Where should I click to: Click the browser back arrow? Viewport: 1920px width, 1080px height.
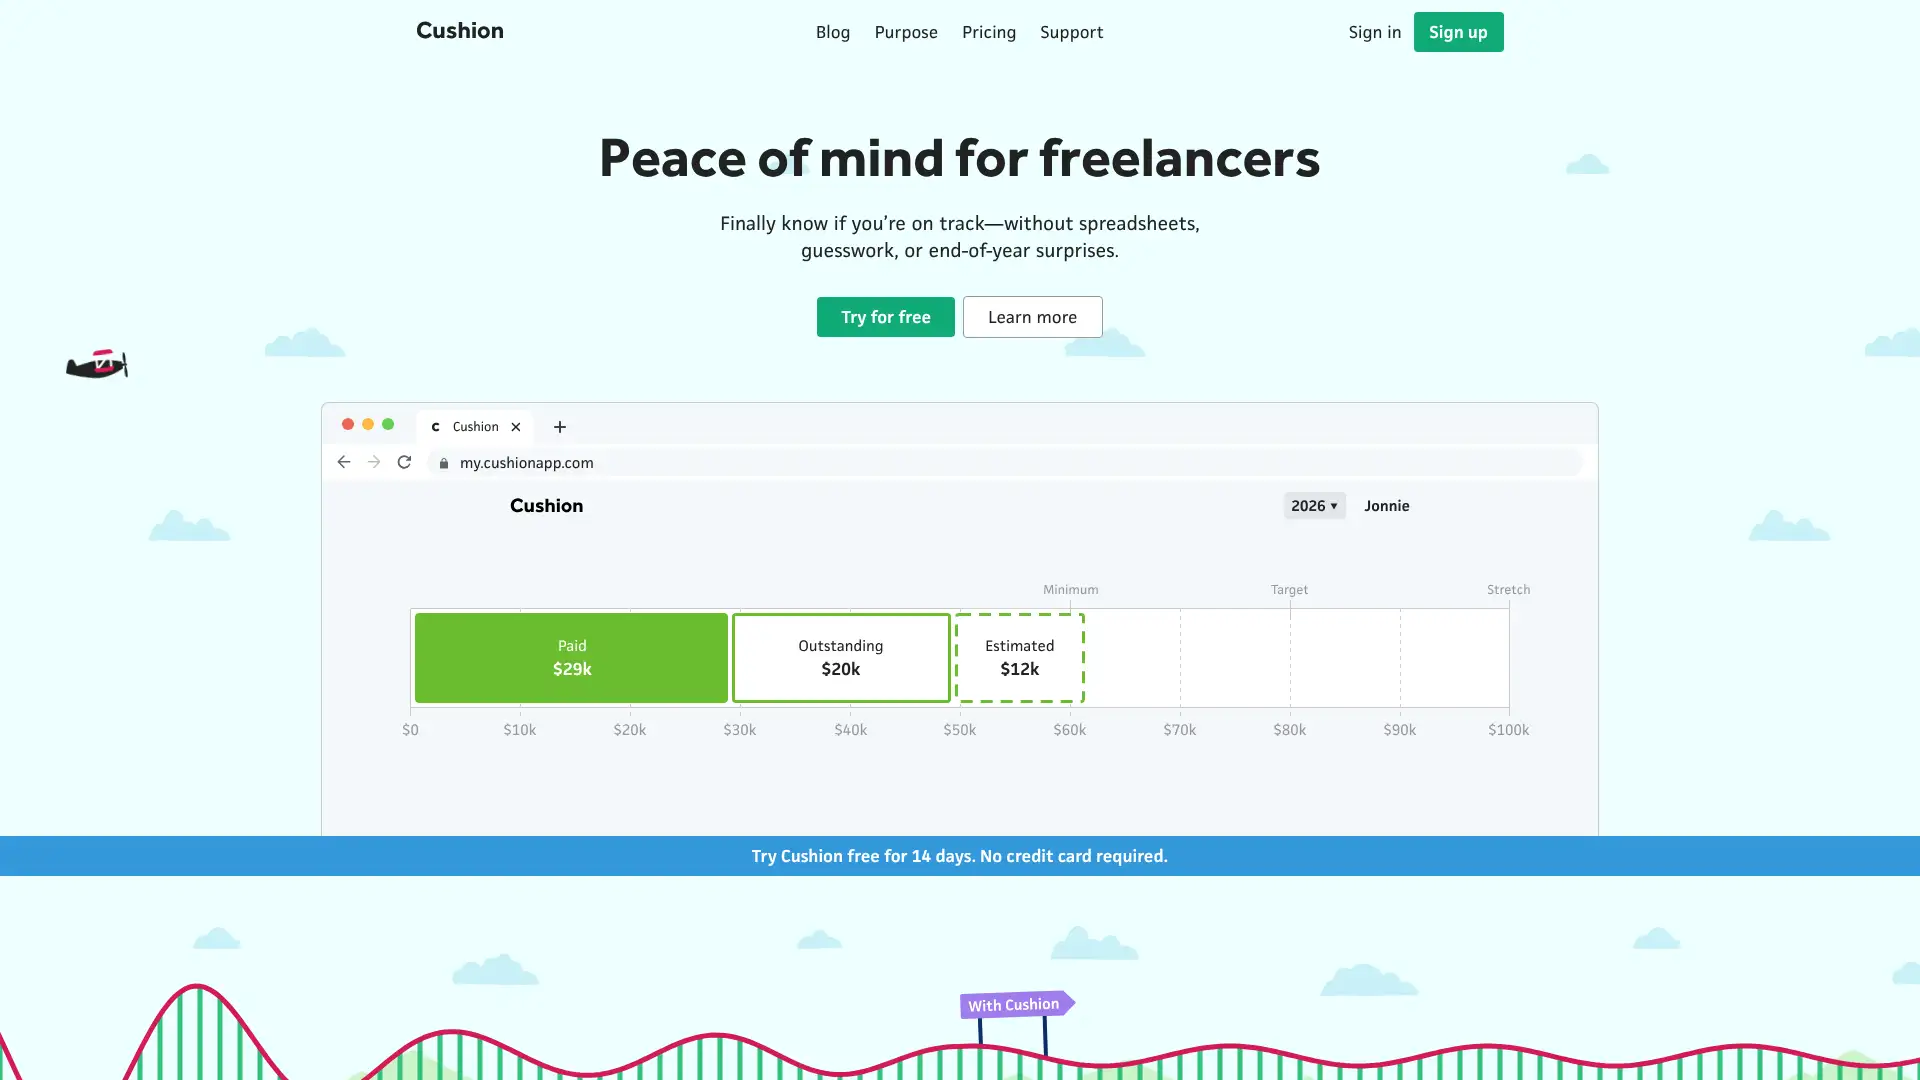click(344, 462)
